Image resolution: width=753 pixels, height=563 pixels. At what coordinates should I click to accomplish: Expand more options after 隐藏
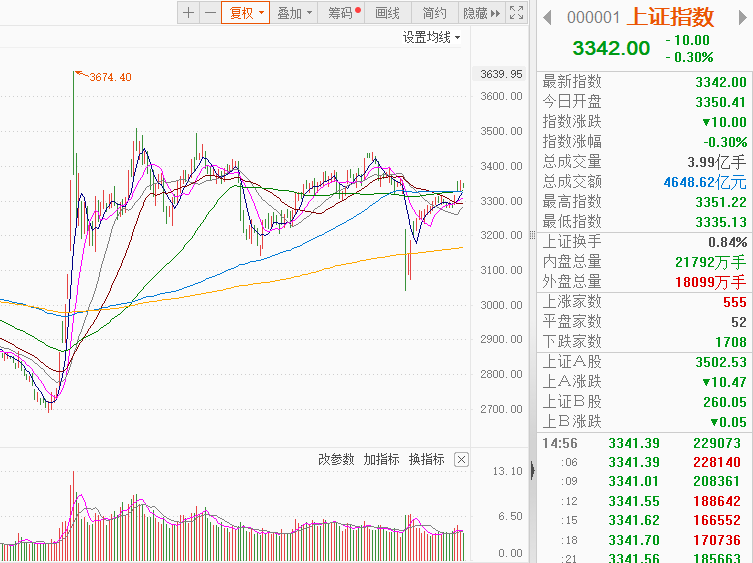point(495,13)
